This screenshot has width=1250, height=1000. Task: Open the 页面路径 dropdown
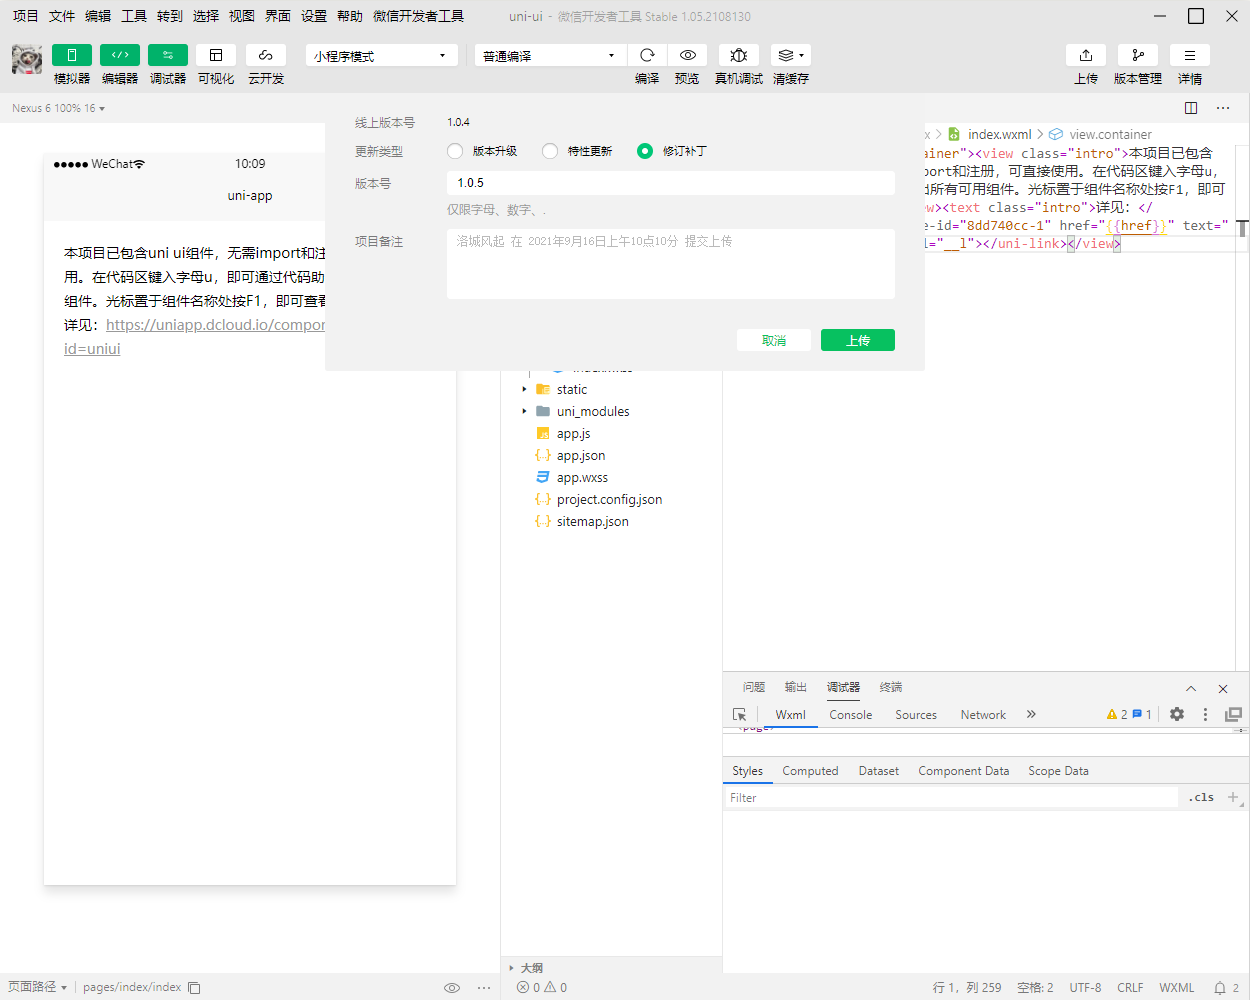pyautogui.click(x=37, y=988)
